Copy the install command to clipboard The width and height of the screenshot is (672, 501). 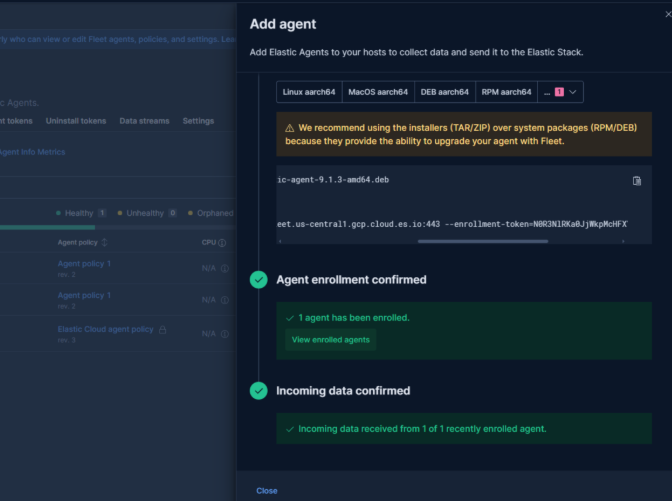pyautogui.click(x=637, y=181)
